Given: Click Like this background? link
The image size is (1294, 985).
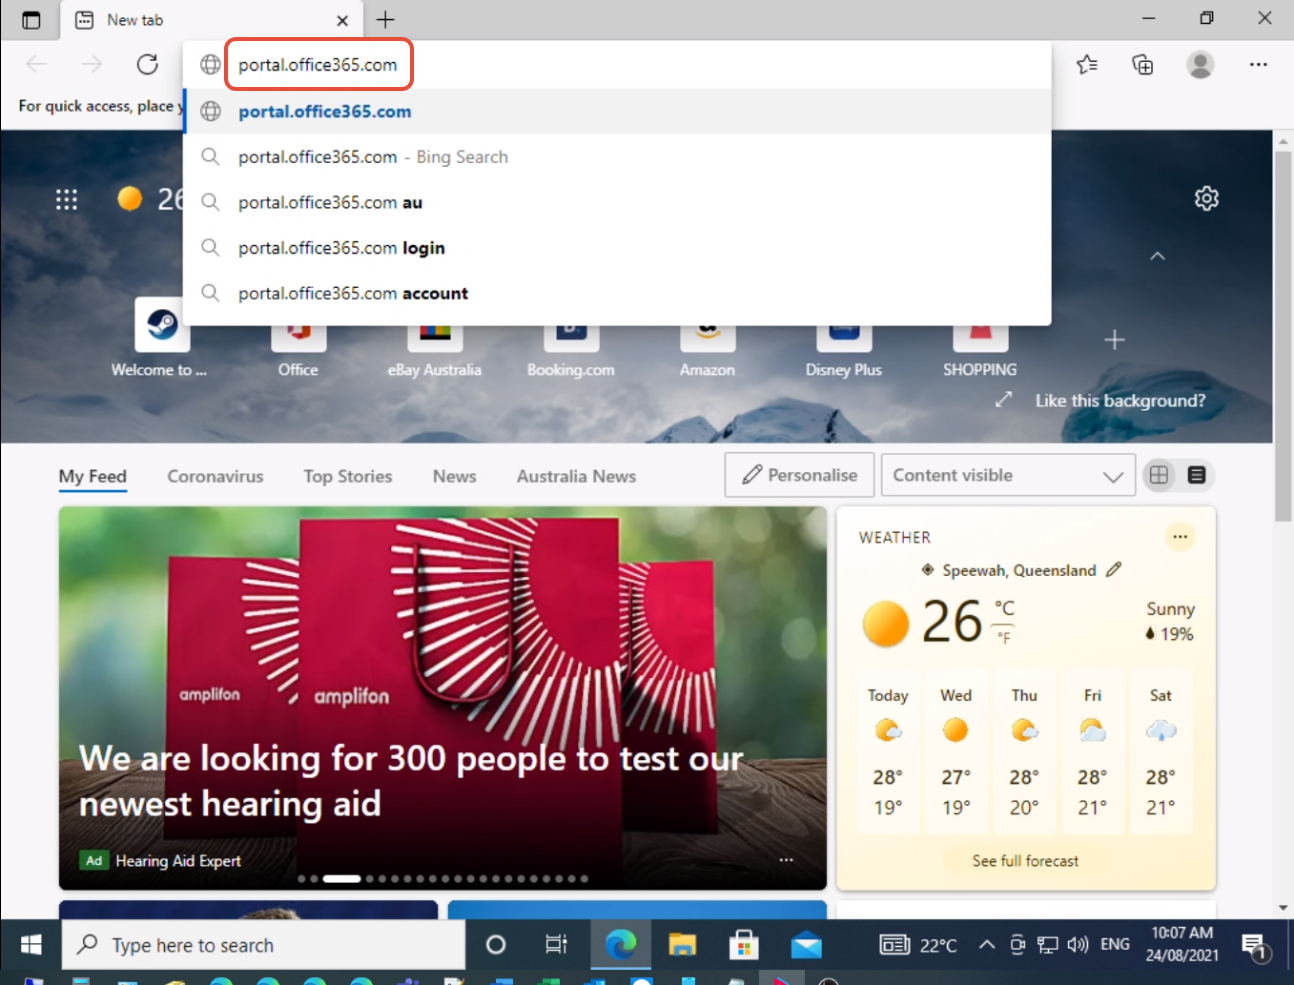Looking at the screenshot, I should pos(1120,400).
